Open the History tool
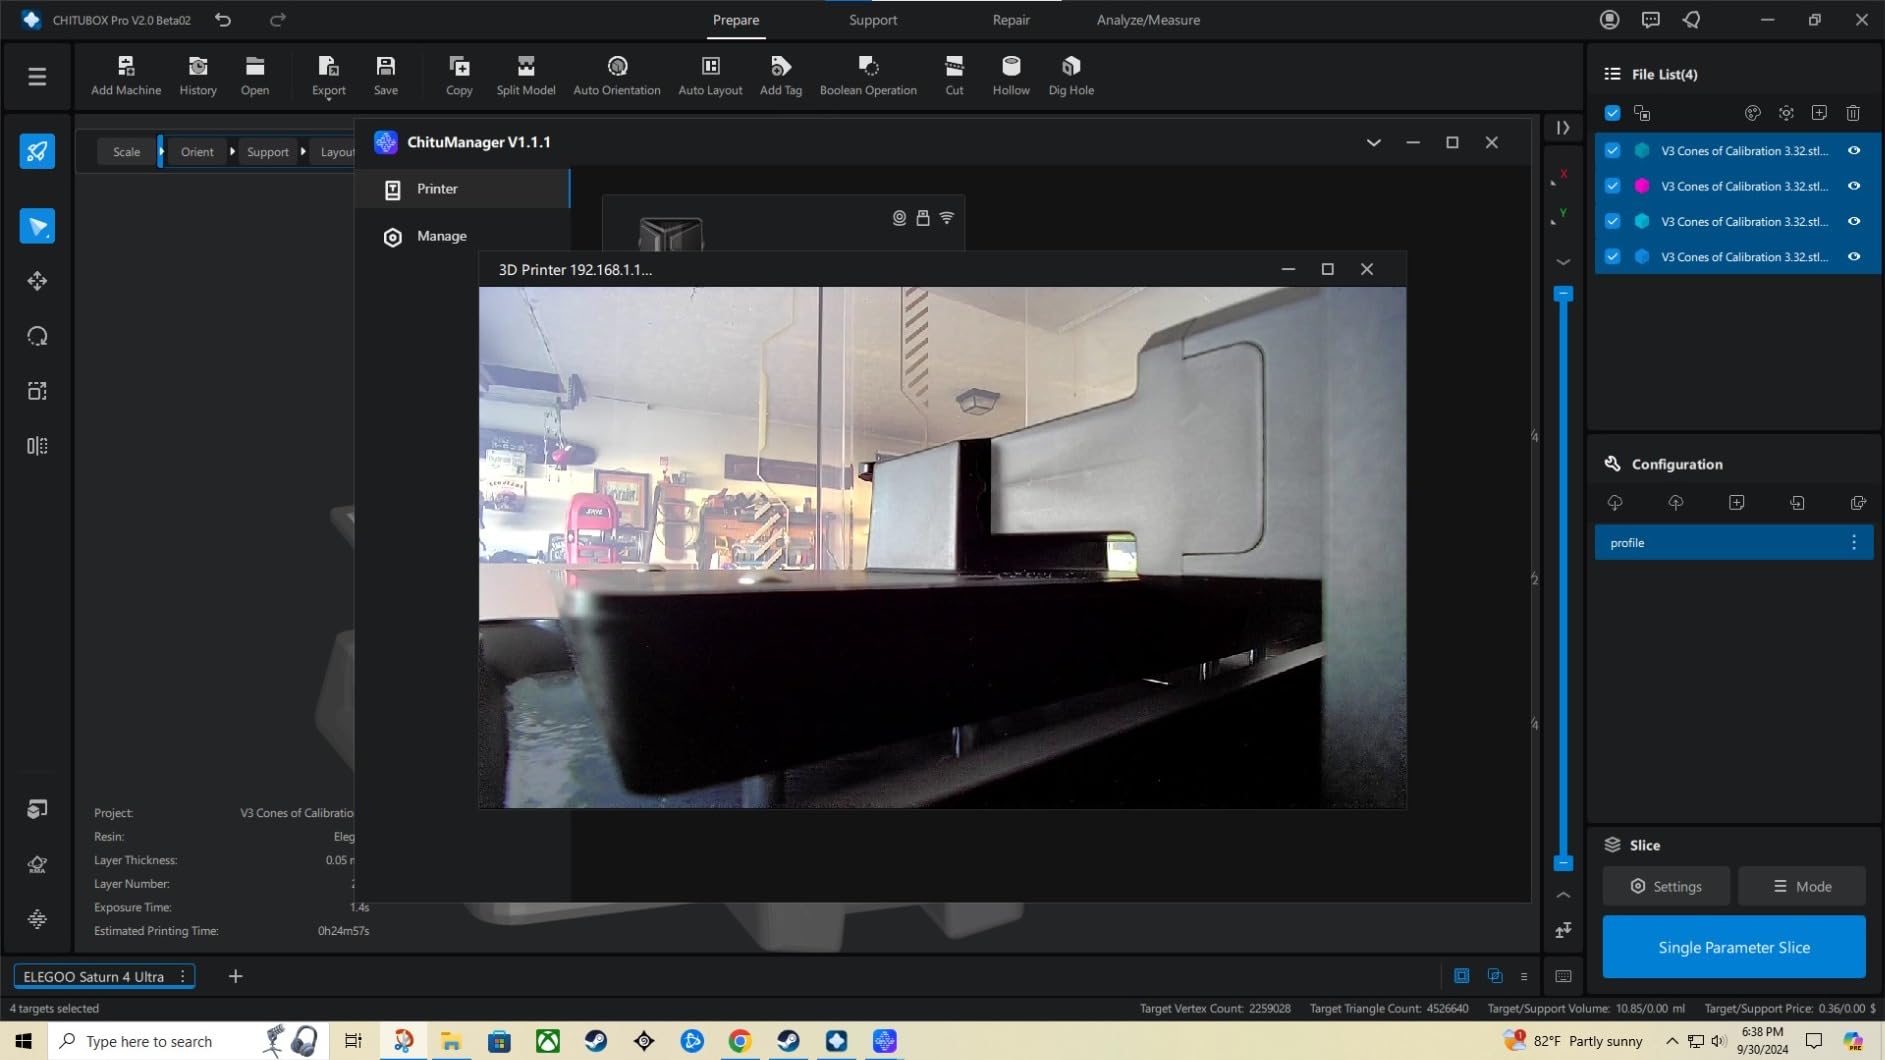The height and width of the screenshot is (1060, 1885). [x=198, y=76]
